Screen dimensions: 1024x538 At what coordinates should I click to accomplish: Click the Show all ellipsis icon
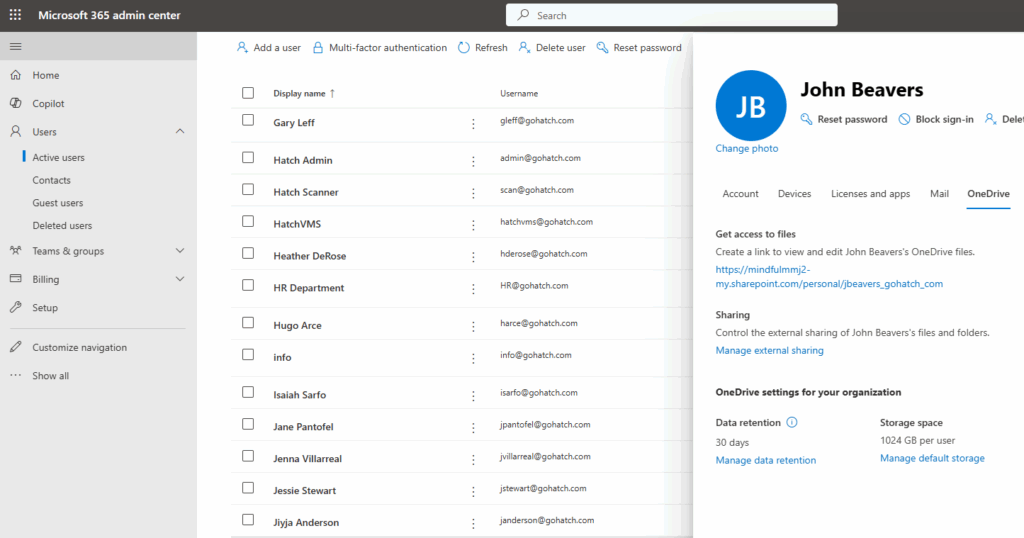[x=16, y=375]
